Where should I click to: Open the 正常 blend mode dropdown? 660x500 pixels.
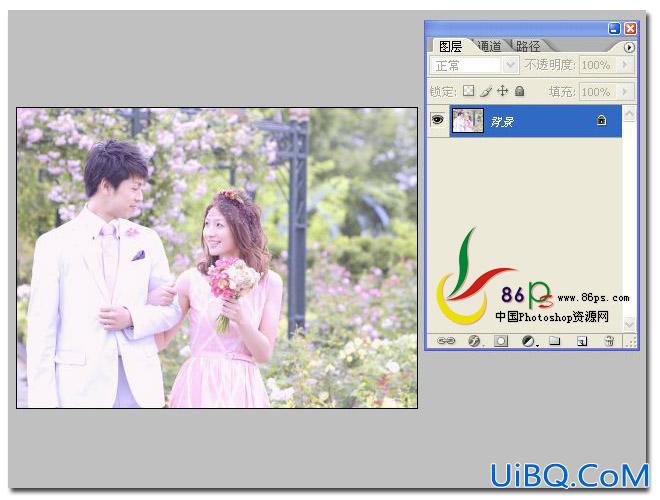click(474, 65)
